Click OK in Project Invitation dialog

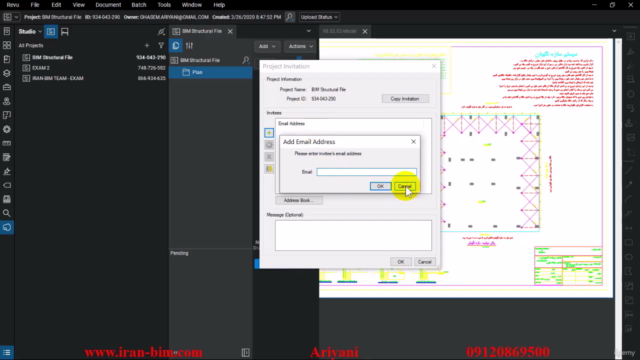pyautogui.click(x=401, y=262)
